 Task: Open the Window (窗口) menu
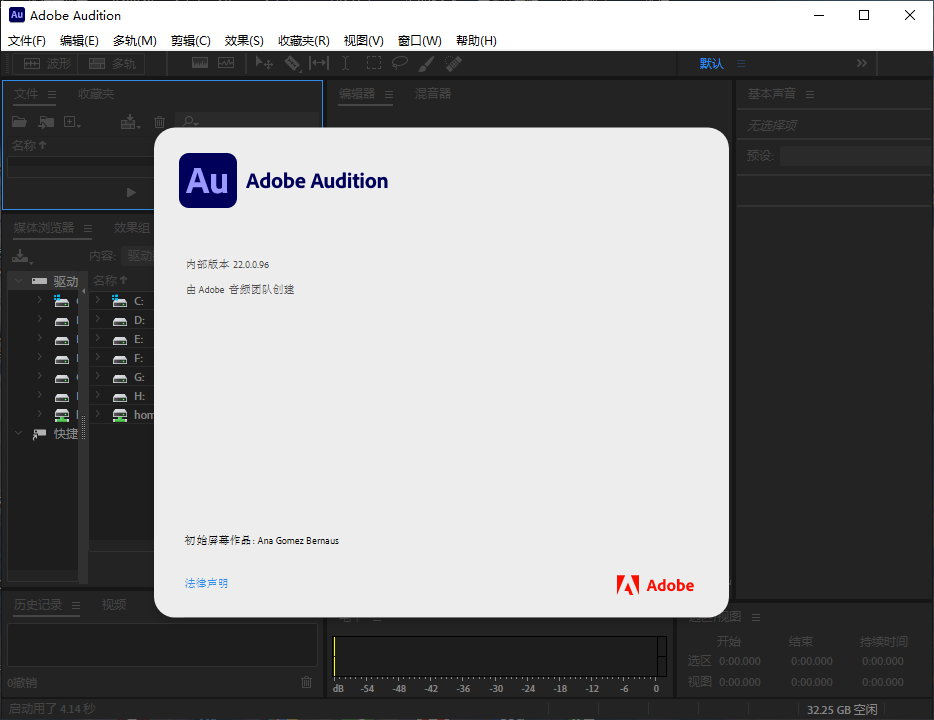point(420,40)
